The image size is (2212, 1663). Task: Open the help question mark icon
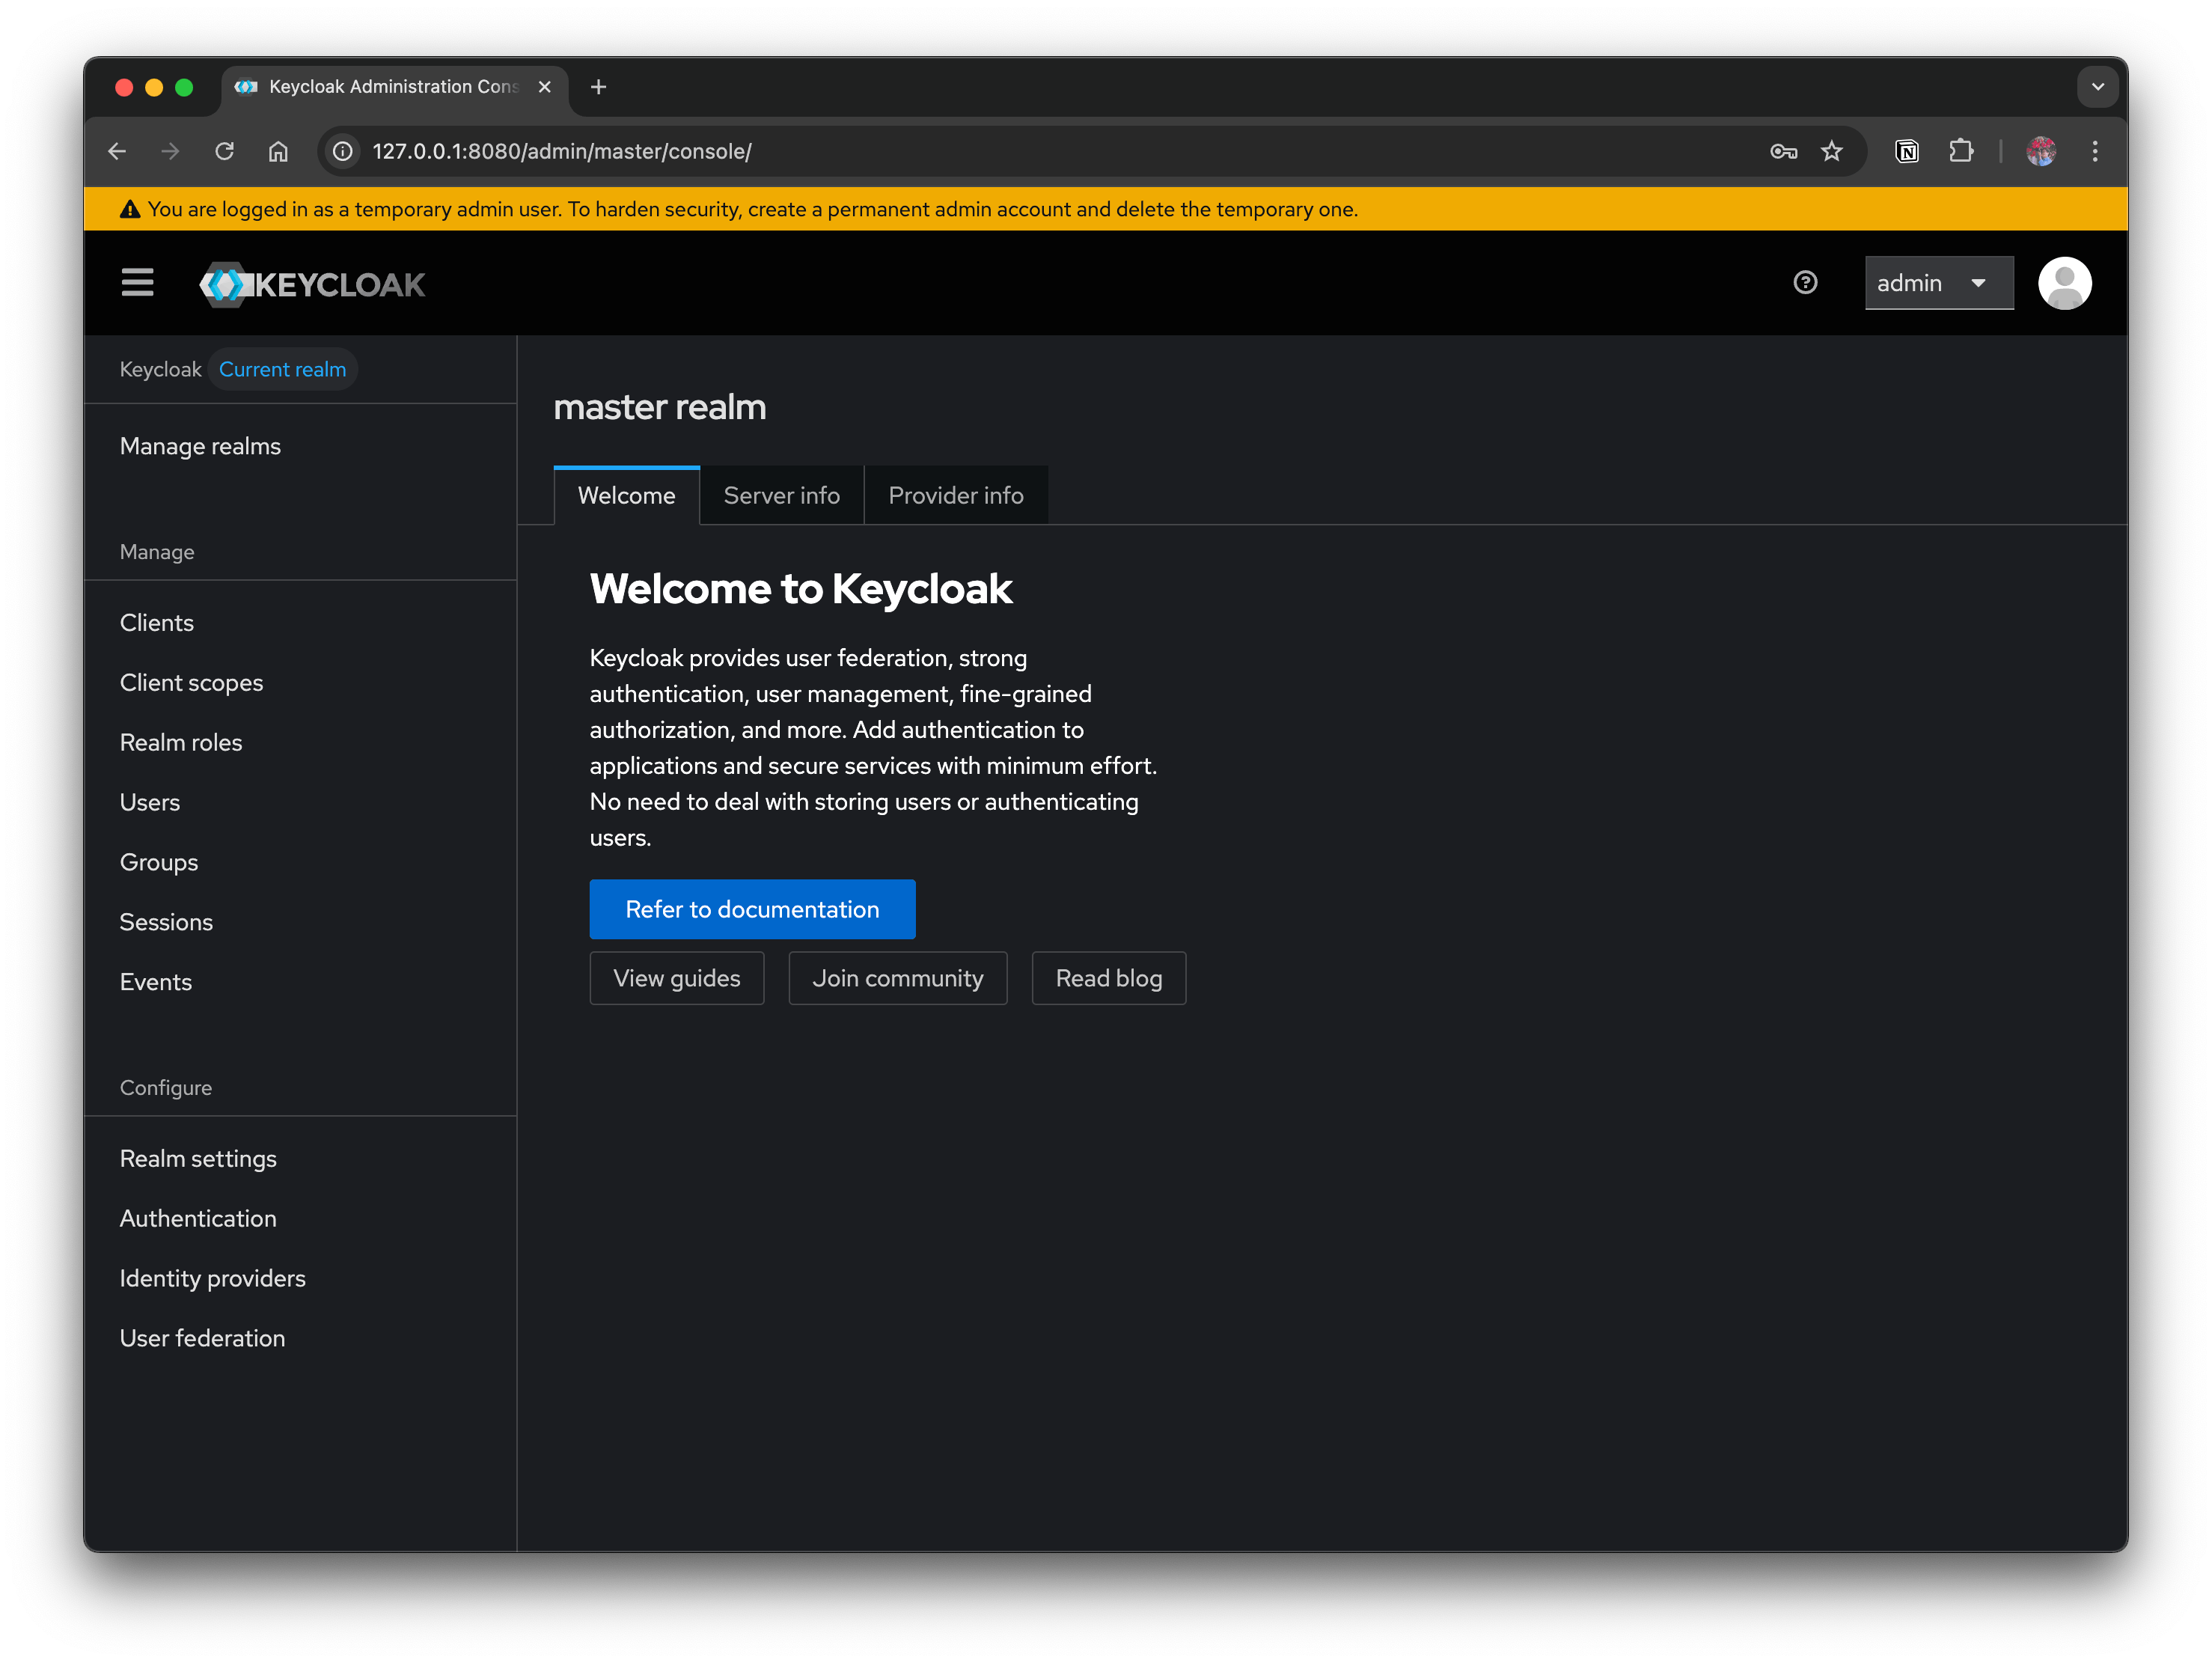[1805, 283]
